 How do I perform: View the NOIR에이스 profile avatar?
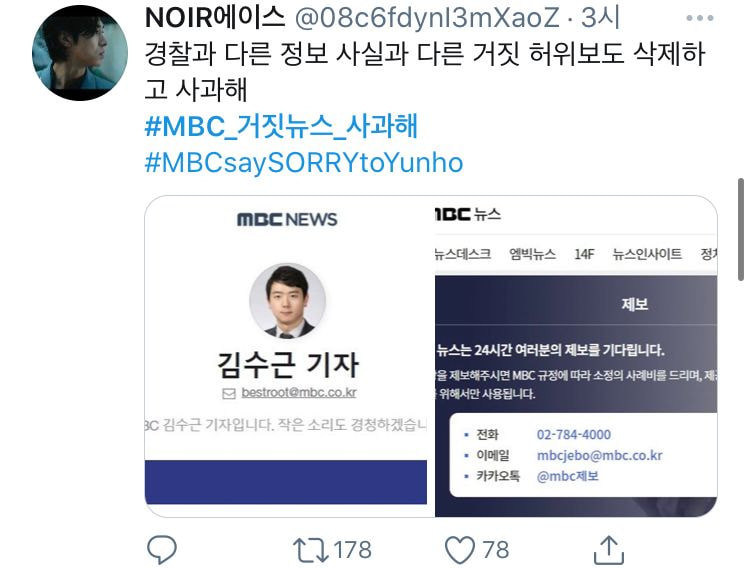[x=80, y=53]
